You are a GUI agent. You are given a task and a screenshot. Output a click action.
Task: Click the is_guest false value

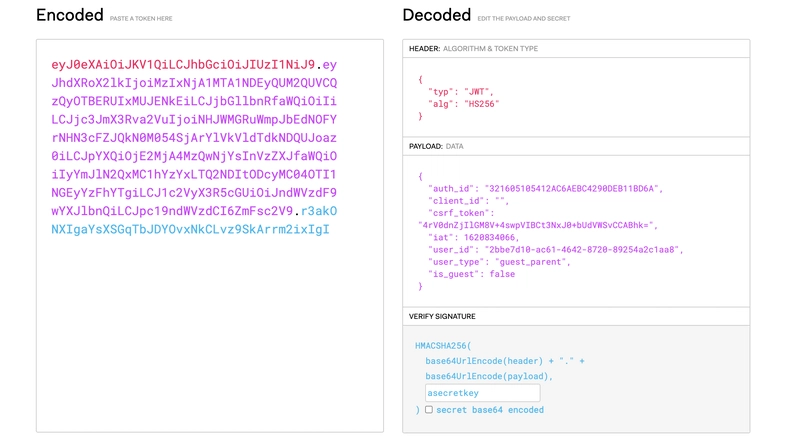click(x=502, y=274)
